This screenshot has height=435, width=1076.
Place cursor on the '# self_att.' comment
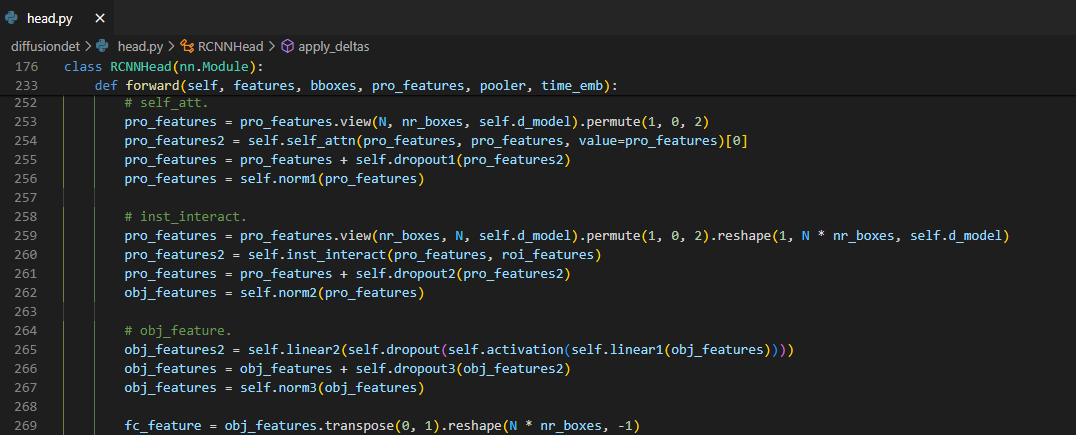[x=165, y=103]
